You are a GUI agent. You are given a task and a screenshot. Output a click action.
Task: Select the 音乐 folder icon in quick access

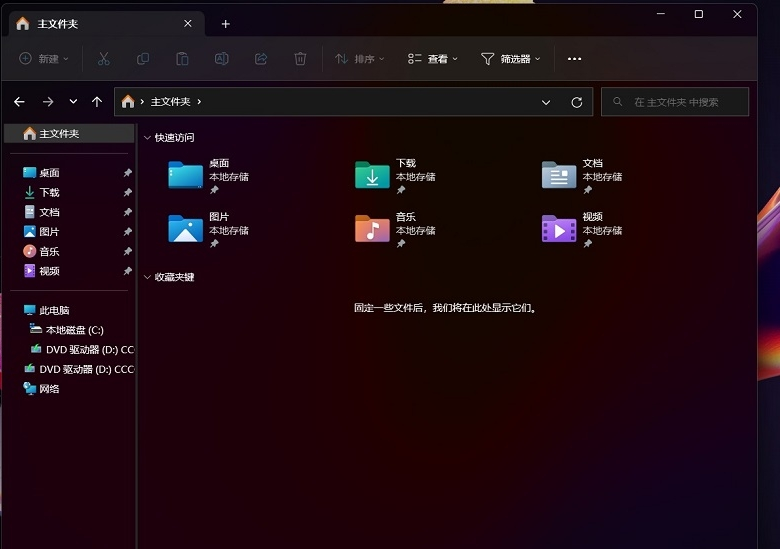372,229
